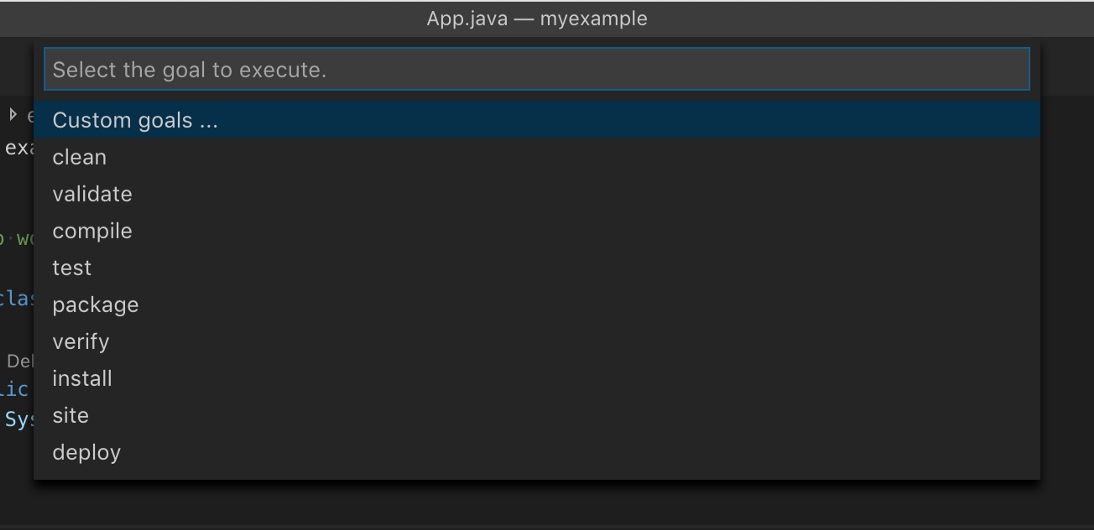Click the green comment text at left edge

click(18, 240)
